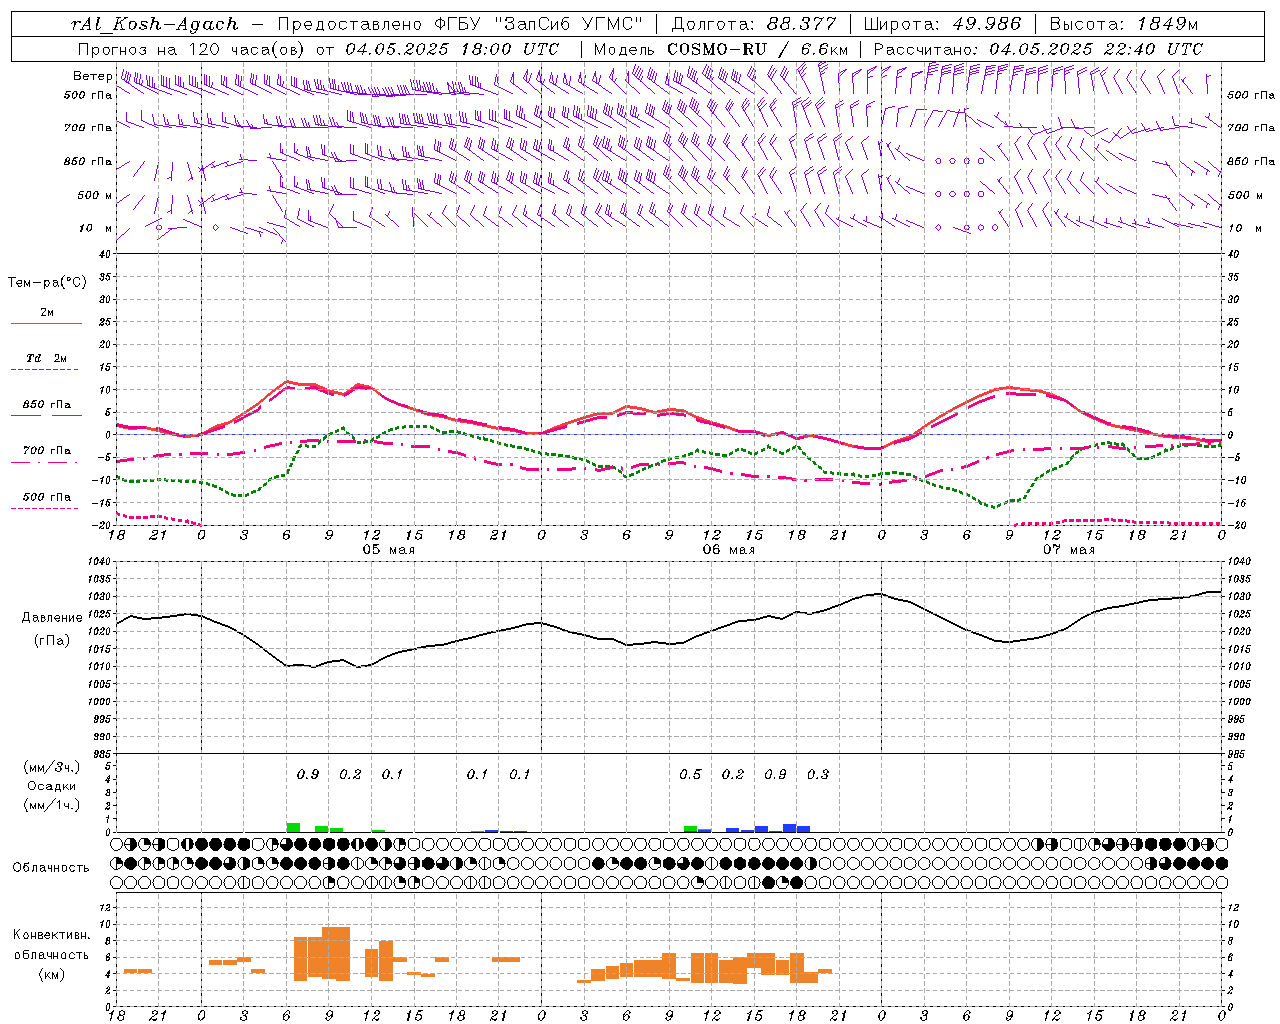Click the Прогноз на 120 часа(ов) text

coord(193,48)
